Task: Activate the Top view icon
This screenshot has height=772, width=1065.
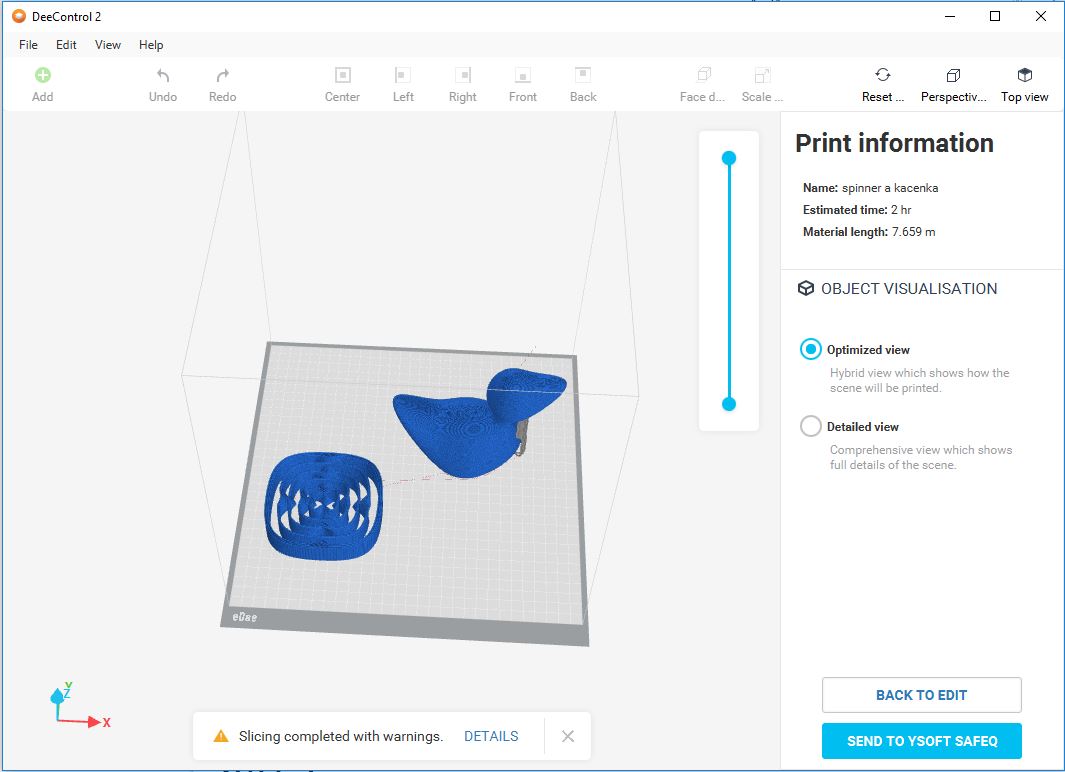Action: pyautogui.click(x=1024, y=75)
